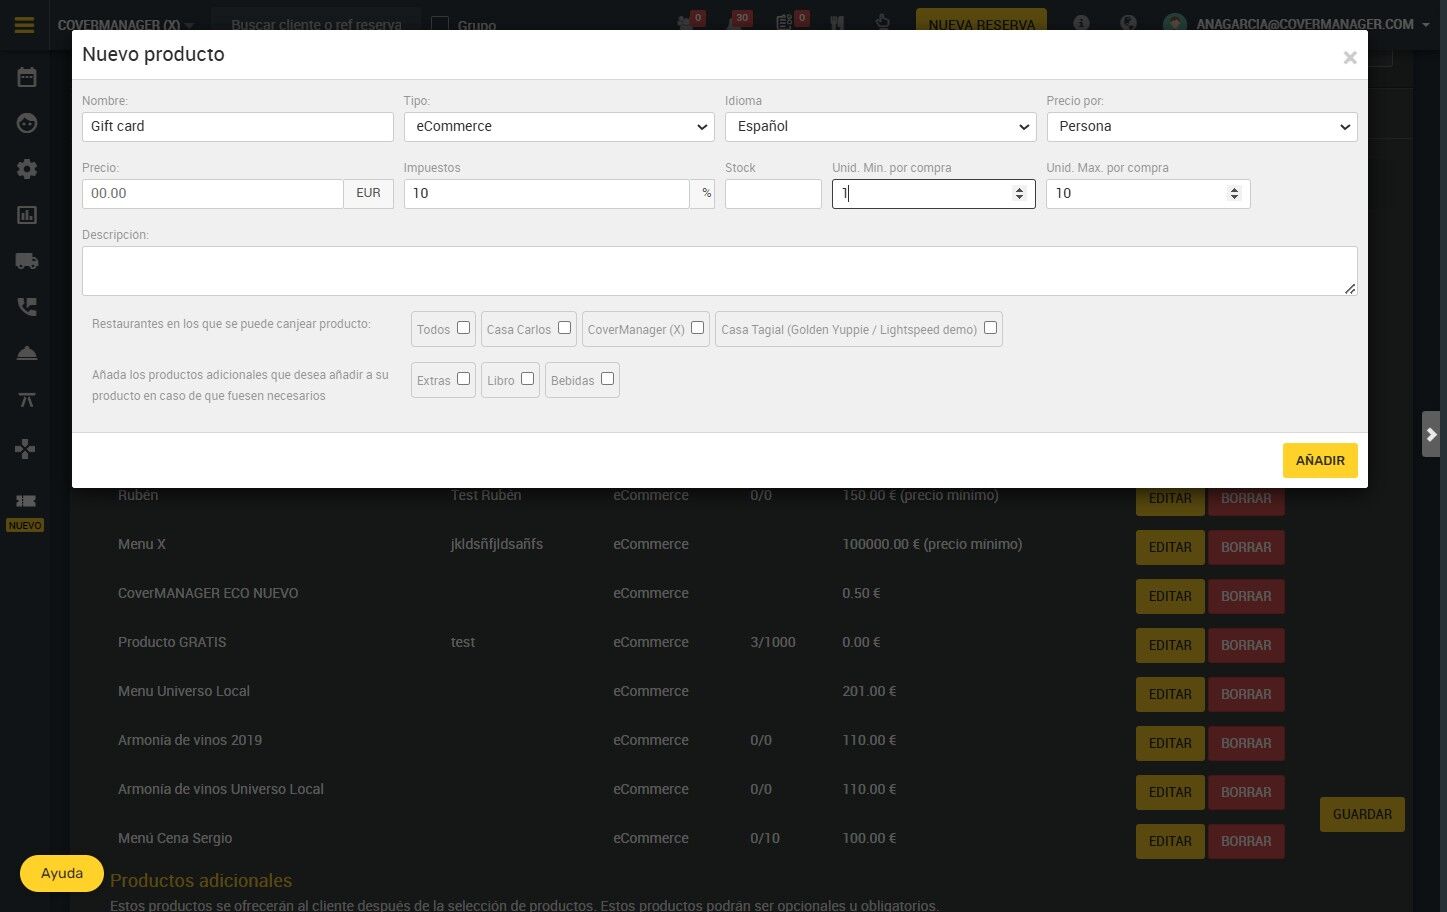
Task: Open the Tipo dropdown showing eCommerce
Action: (559, 127)
